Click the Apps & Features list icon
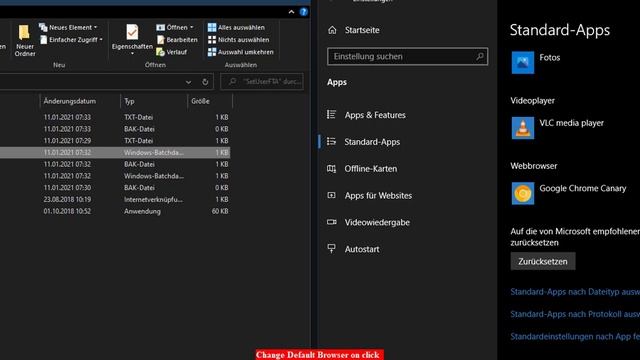The width and height of the screenshot is (640, 360). (331, 115)
